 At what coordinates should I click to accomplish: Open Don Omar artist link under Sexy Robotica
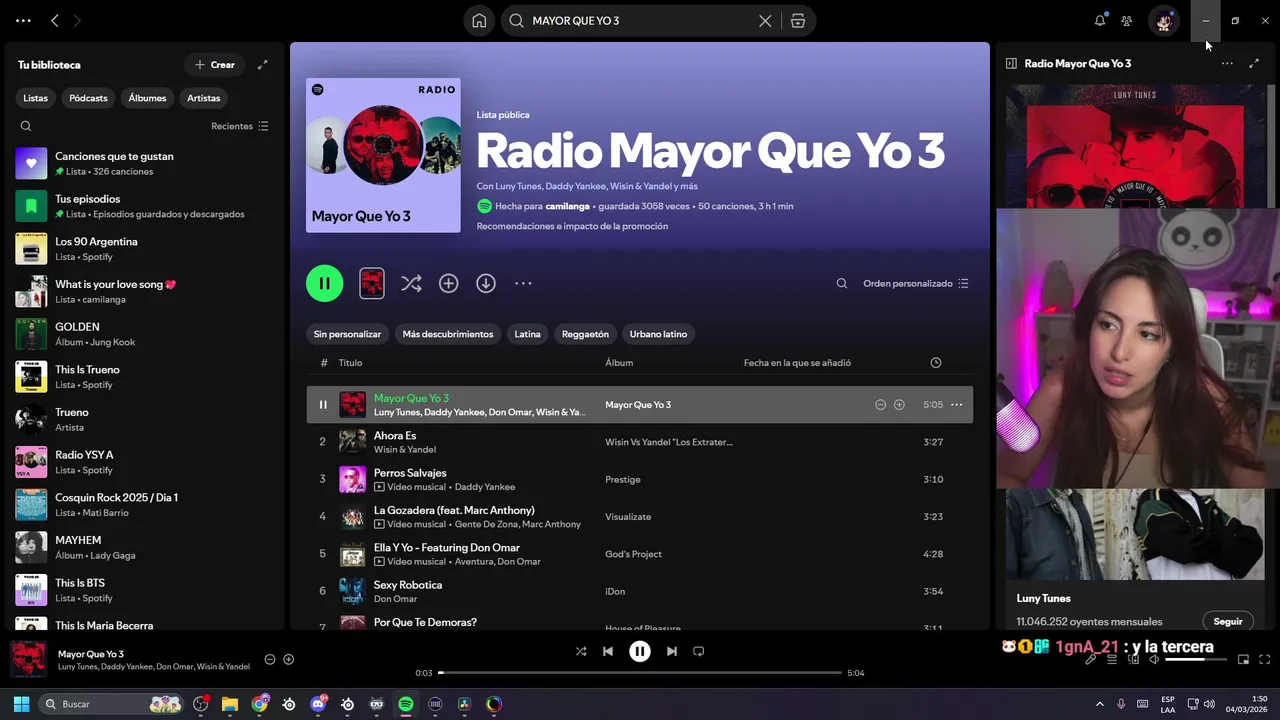(x=396, y=599)
